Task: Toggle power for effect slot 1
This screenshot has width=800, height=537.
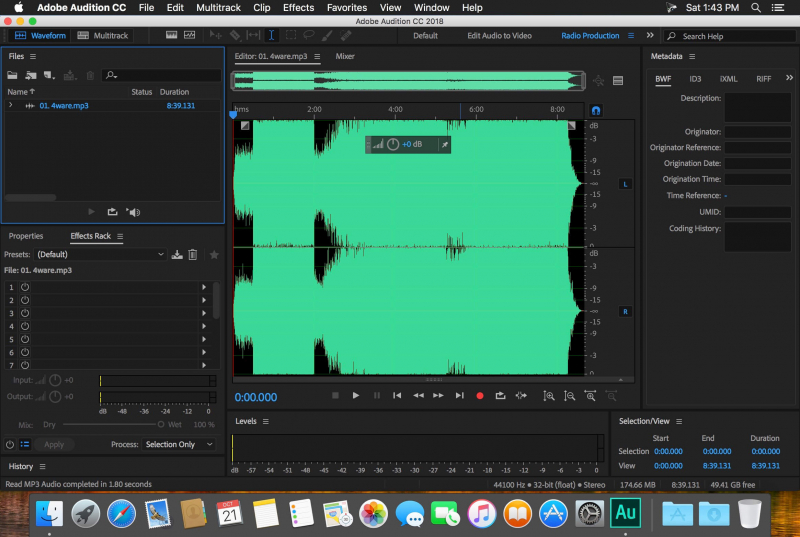Action: (x=25, y=287)
